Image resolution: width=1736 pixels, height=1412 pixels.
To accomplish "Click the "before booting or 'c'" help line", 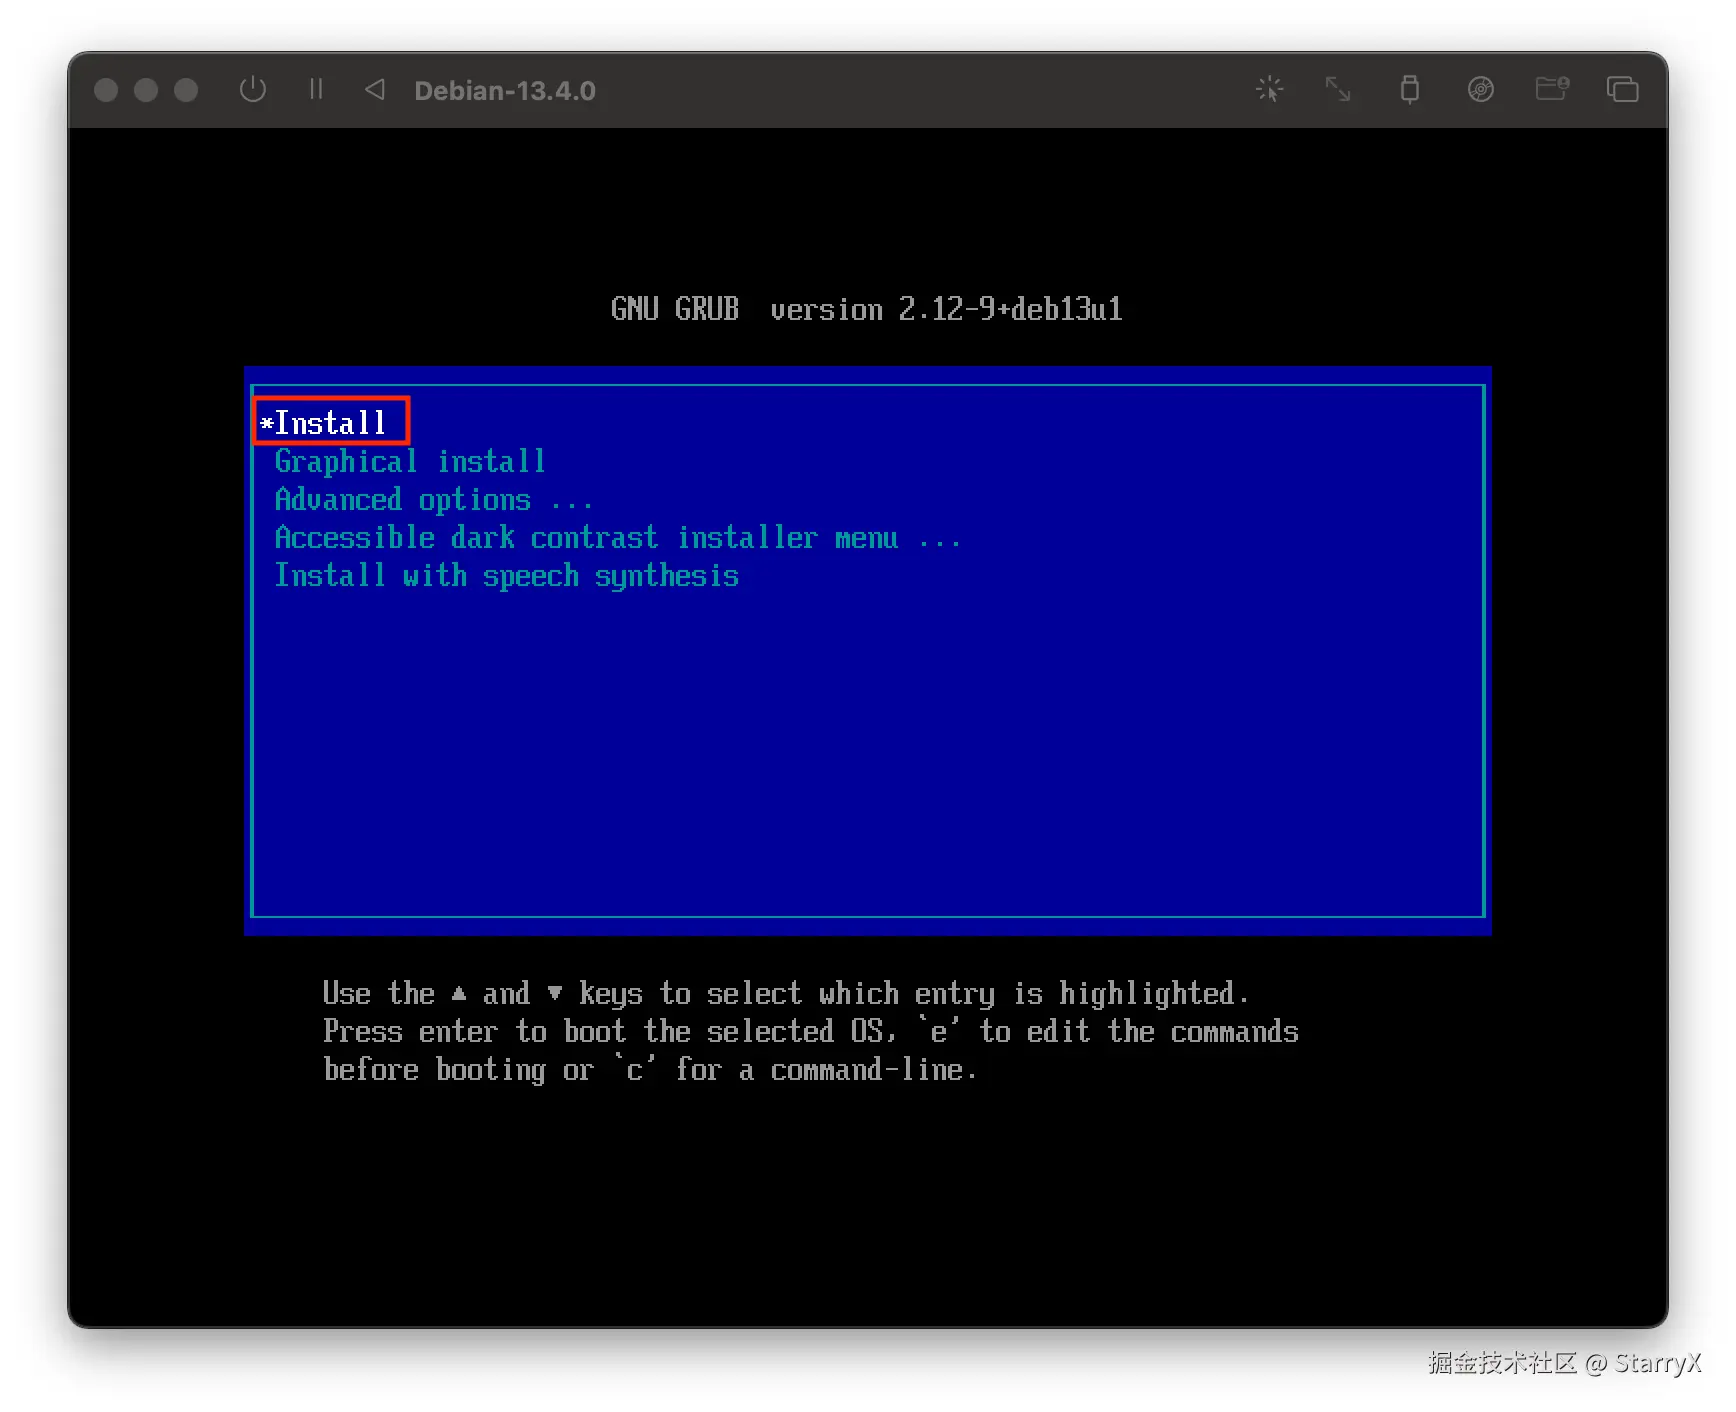I will tap(650, 1069).
